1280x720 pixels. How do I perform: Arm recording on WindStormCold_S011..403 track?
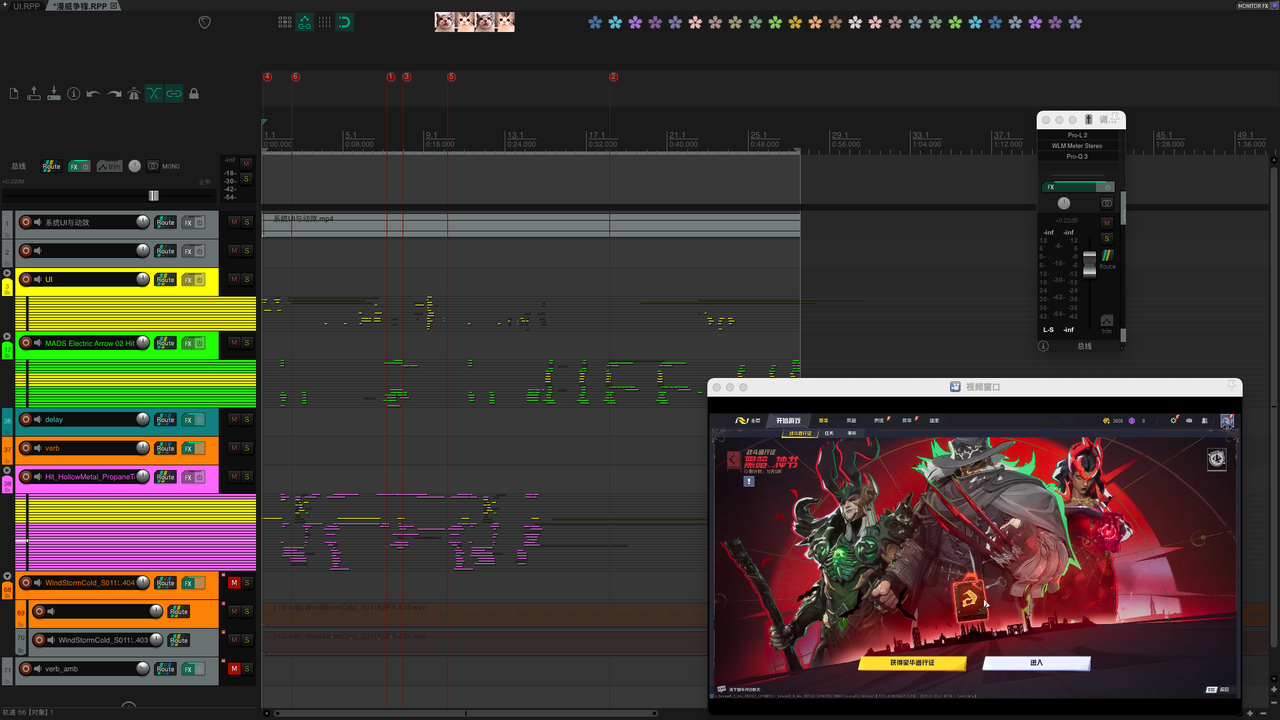[x=39, y=640]
